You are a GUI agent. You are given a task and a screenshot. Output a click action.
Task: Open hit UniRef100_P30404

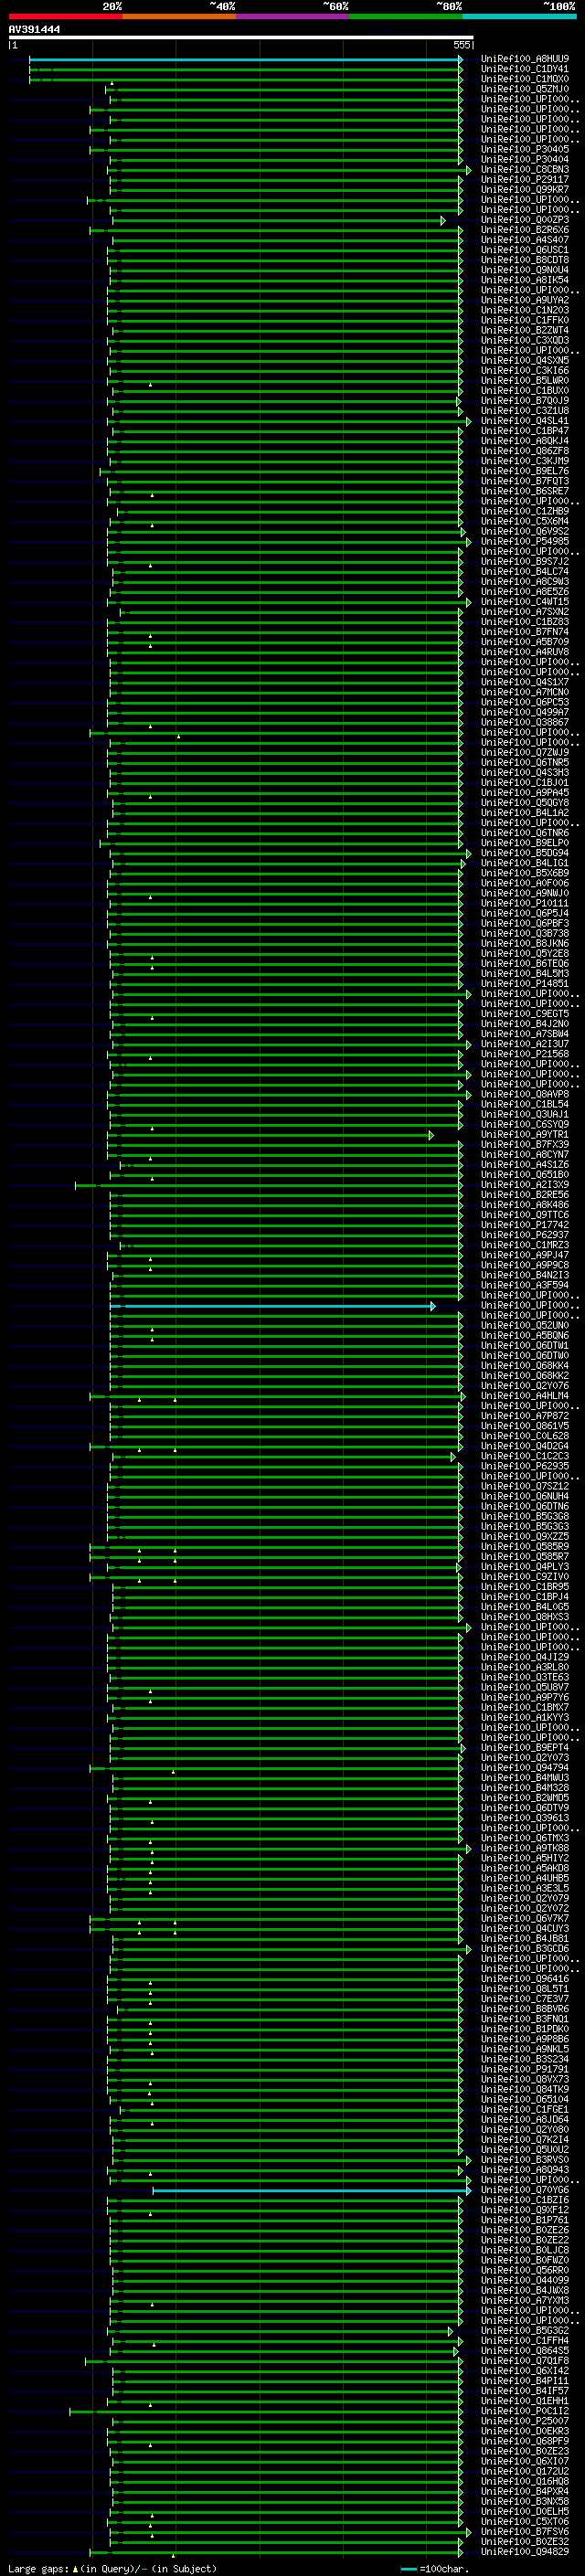pyautogui.click(x=525, y=159)
